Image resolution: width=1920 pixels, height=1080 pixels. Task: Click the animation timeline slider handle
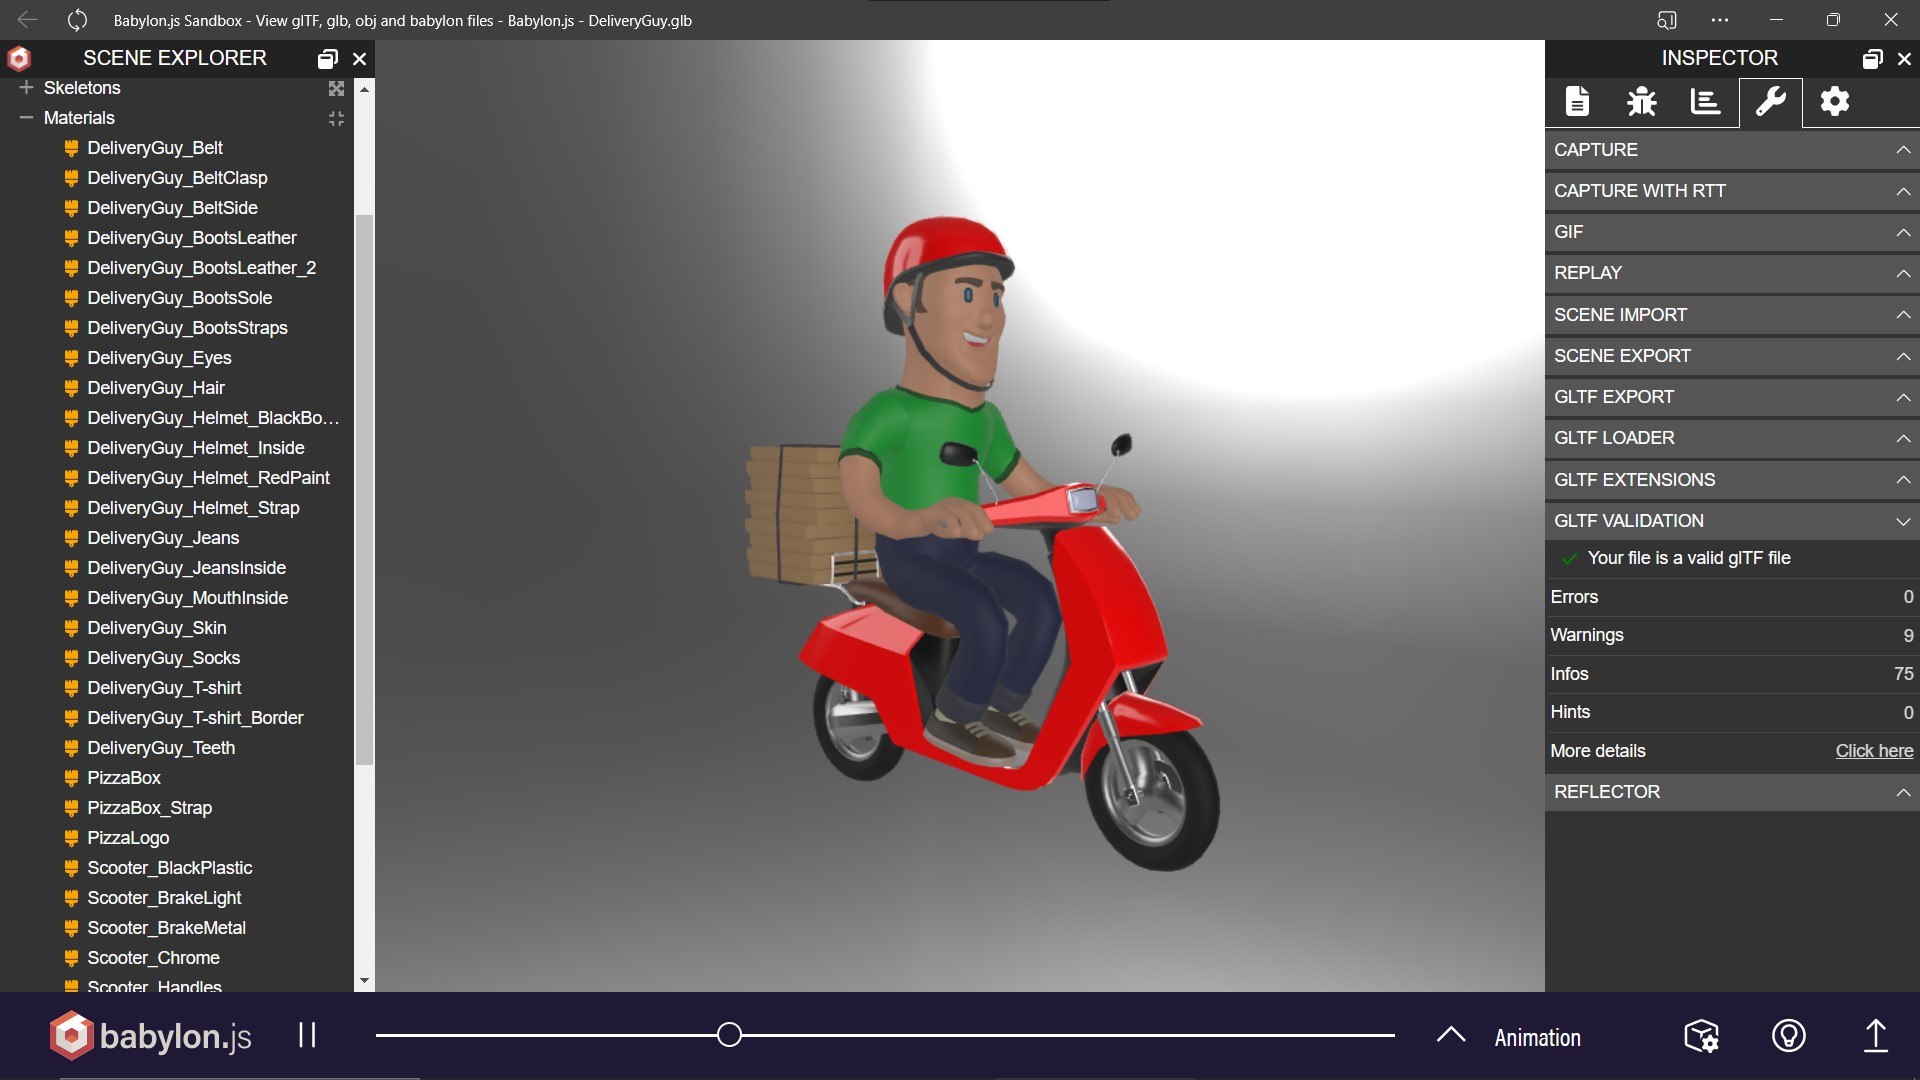pos(729,1035)
